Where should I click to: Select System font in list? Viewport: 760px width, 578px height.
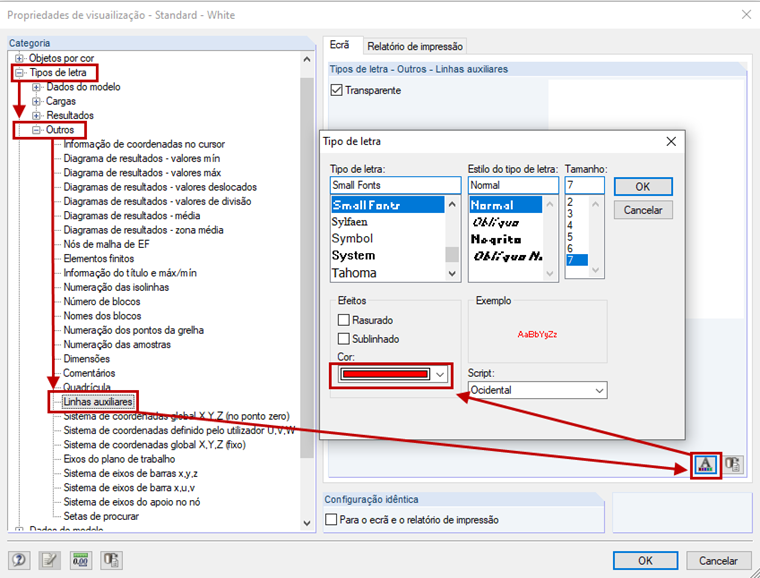pyautogui.click(x=353, y=255)
